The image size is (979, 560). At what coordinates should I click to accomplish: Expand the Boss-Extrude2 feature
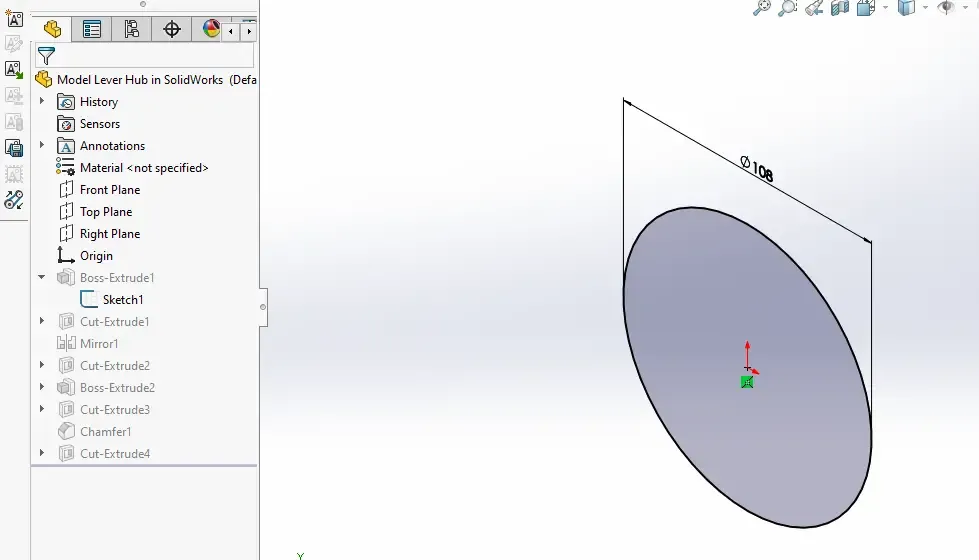[x=42, y=386]
